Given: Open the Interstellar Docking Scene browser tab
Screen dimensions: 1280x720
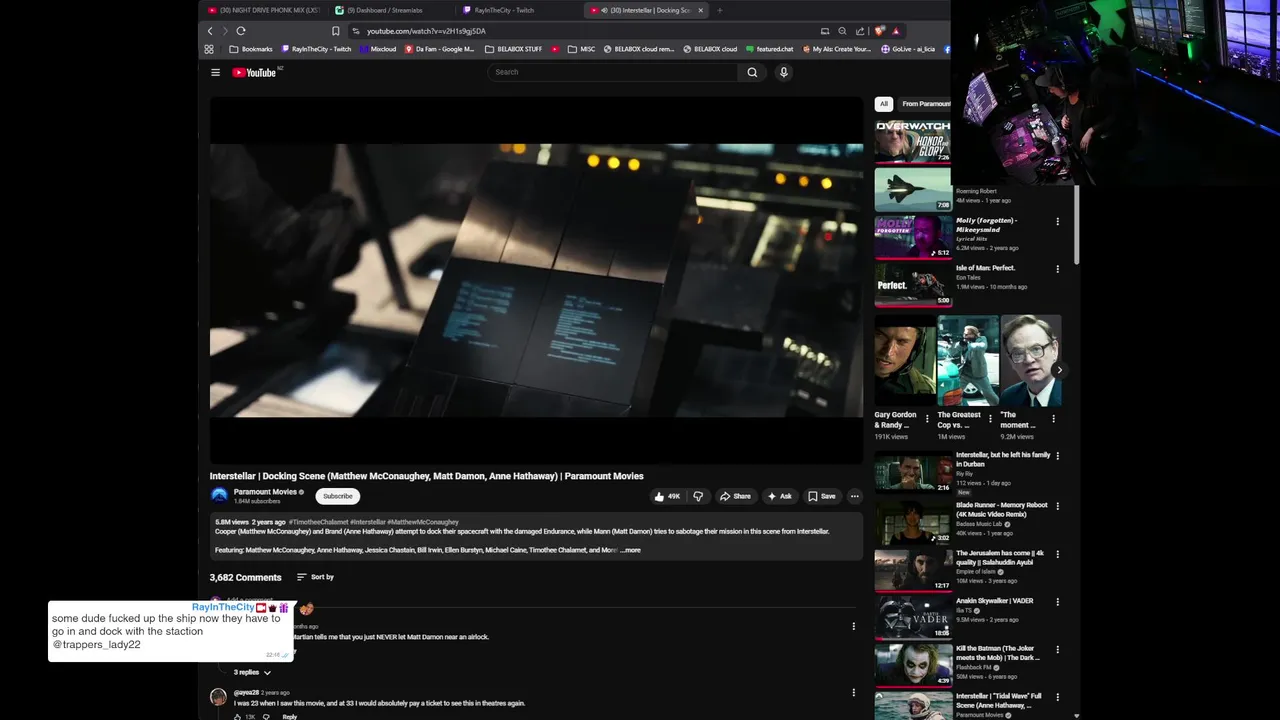Looking at the screenshot, I should pos(645,10).
